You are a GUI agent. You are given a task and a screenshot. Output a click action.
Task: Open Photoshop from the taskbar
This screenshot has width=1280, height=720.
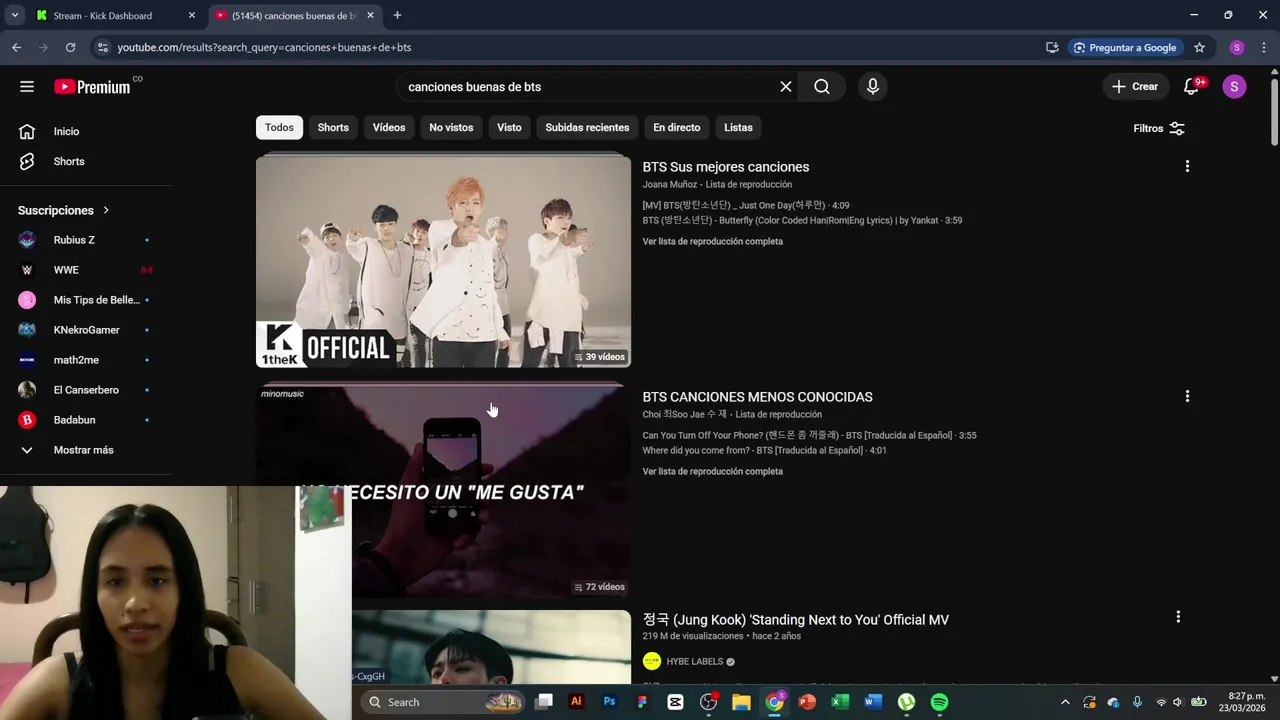(609, 702)
